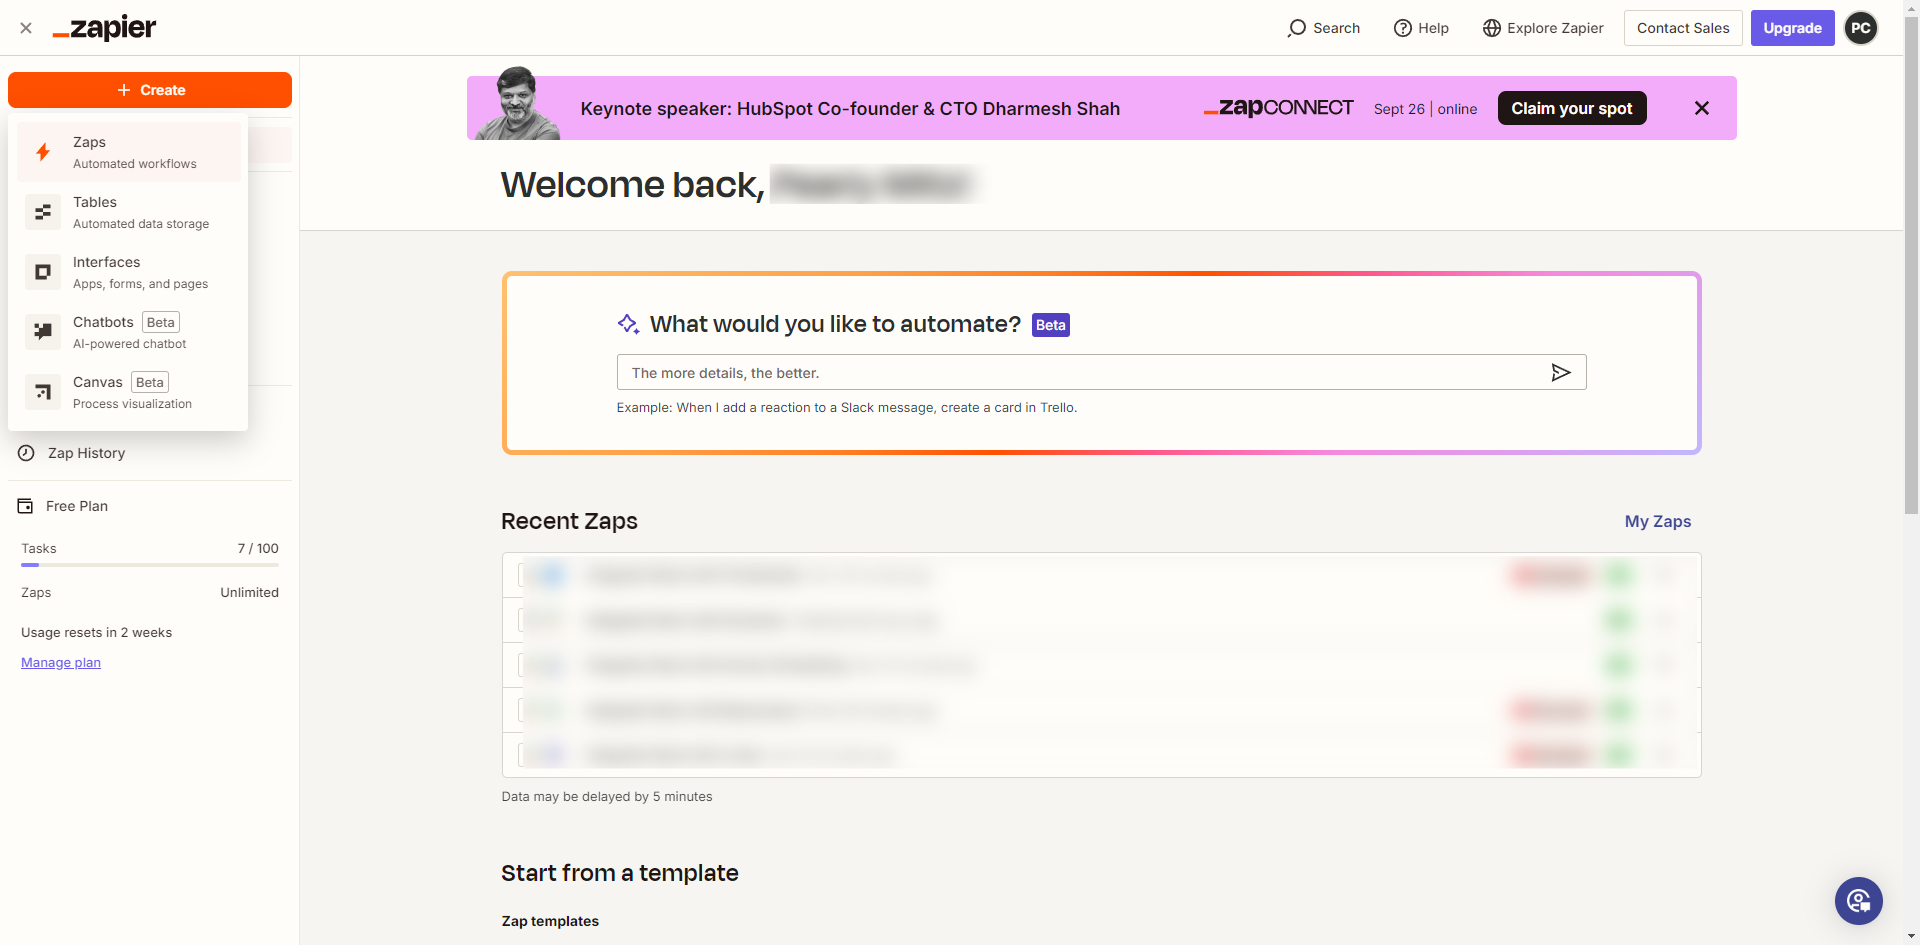Select Canvas process visualization
This screenshot has height=945, width=1920.
(x=129, y=392)
